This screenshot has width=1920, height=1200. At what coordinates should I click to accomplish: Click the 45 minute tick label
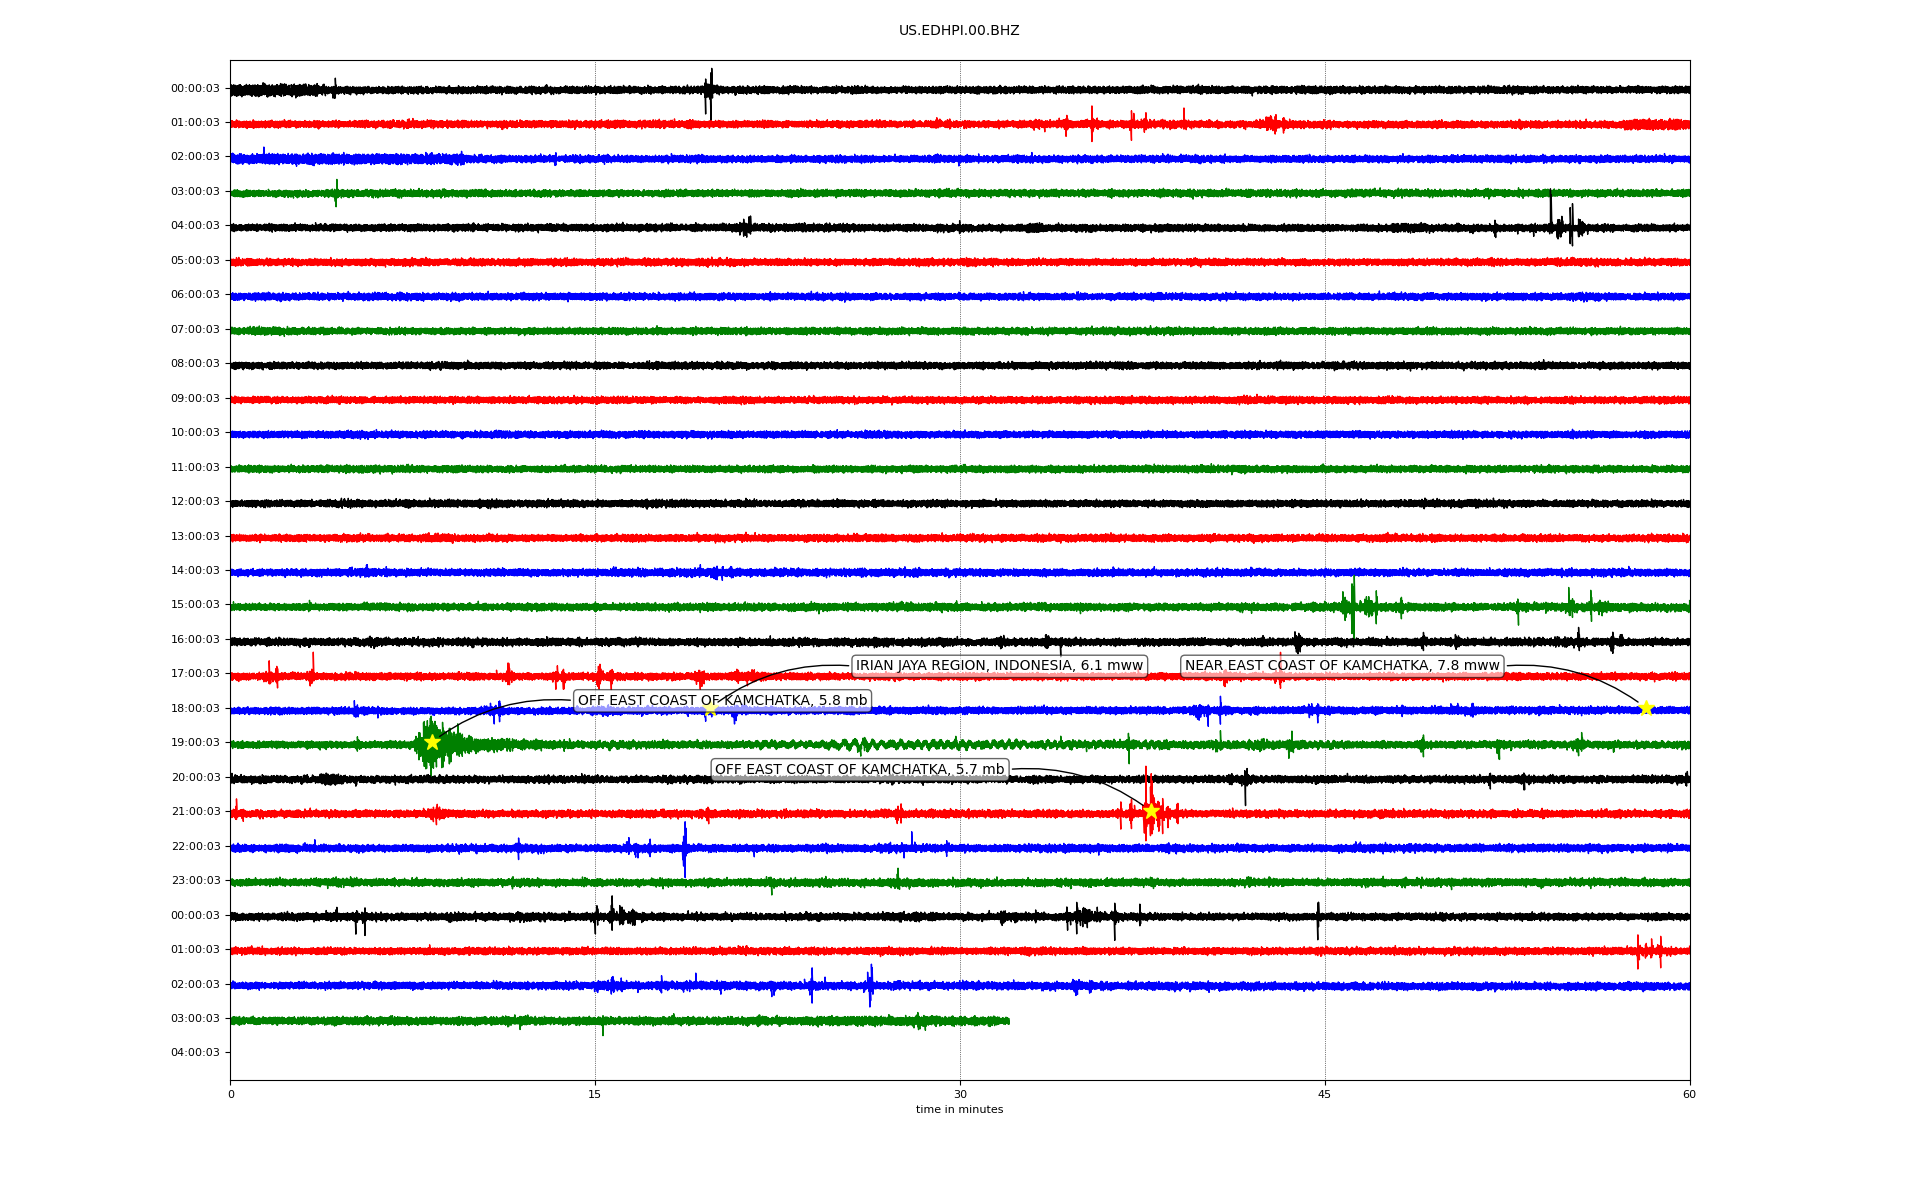(x=1325, y=1095)
